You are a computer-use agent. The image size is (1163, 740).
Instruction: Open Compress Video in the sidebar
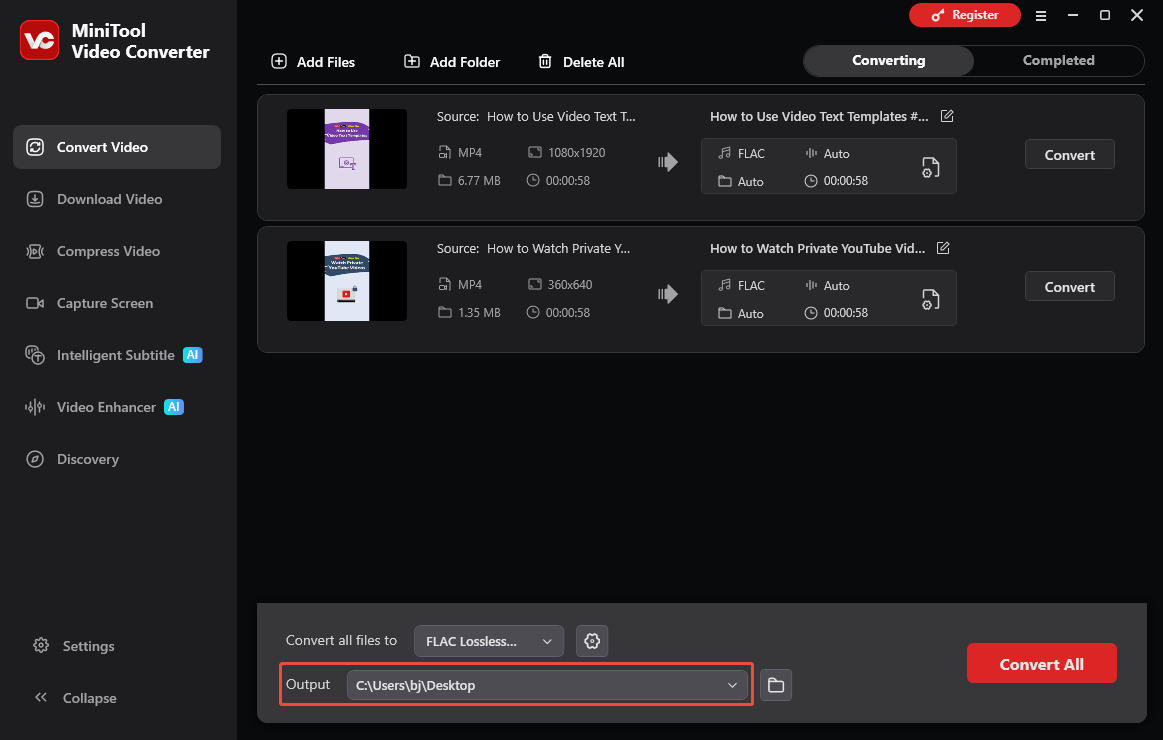(117, 251)
